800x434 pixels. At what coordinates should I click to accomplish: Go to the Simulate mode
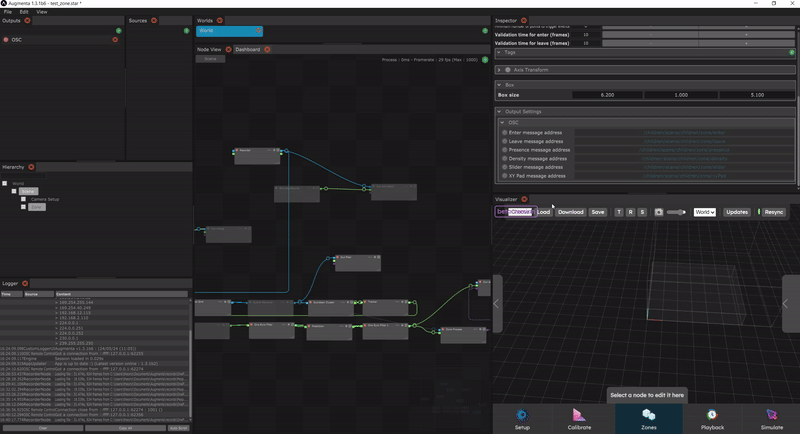(773, 417)
